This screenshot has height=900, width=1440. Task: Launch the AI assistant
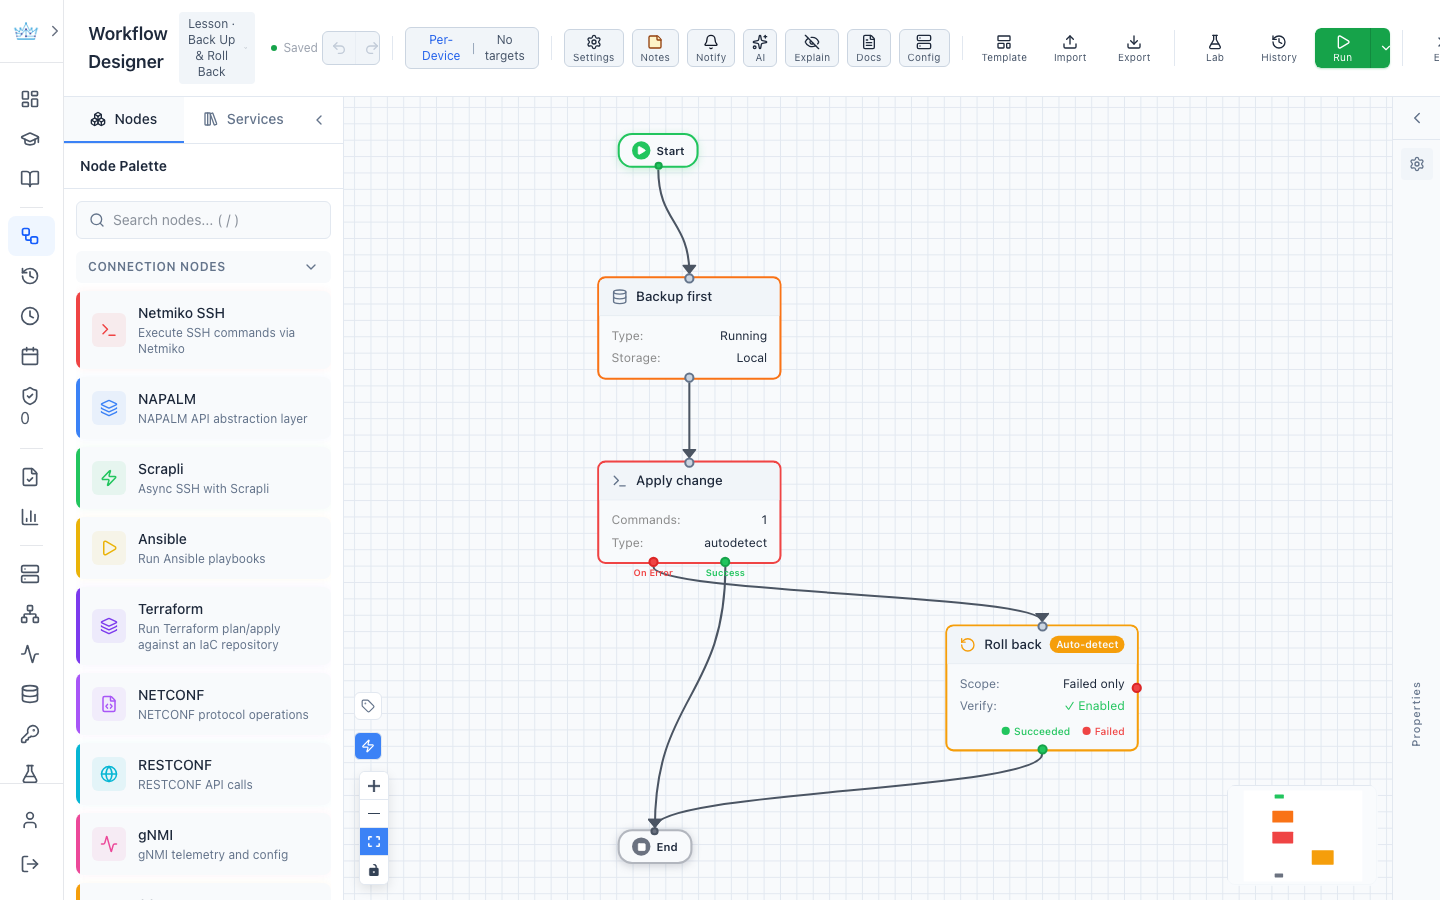[x=760, y=48]
